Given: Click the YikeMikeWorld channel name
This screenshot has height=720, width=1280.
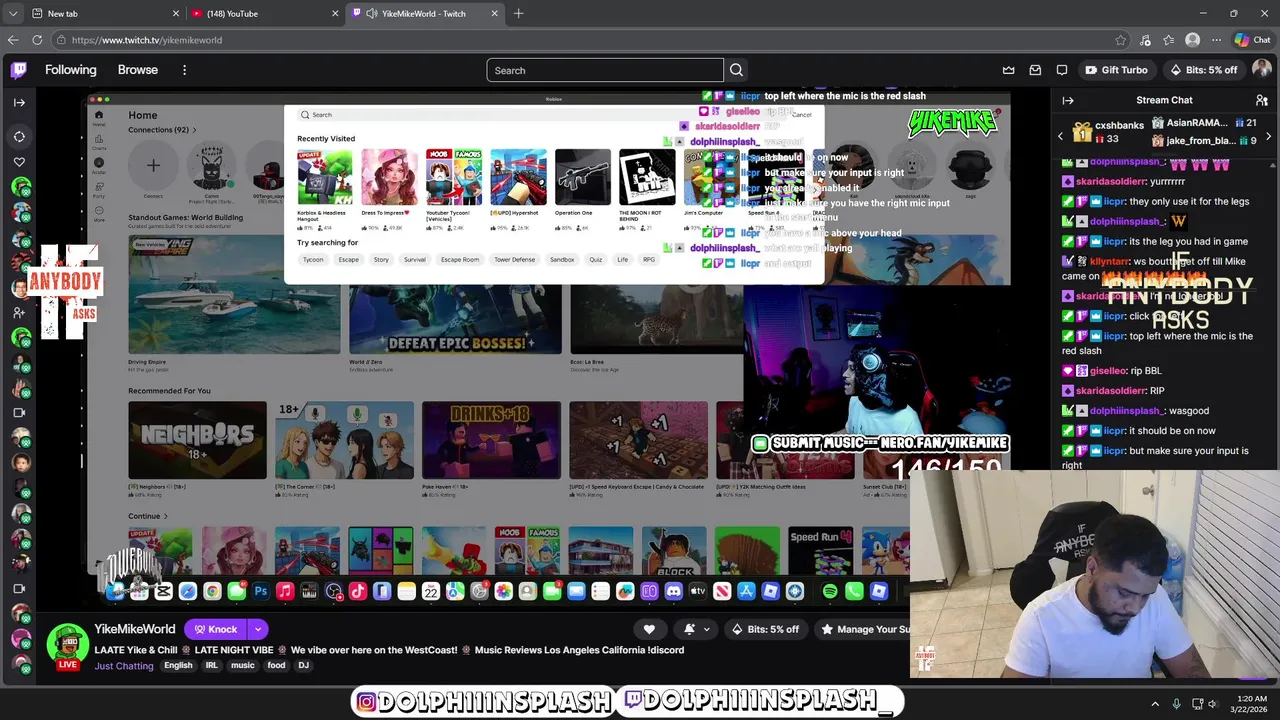Looking at the screenshot, I should tap(135, 629).
